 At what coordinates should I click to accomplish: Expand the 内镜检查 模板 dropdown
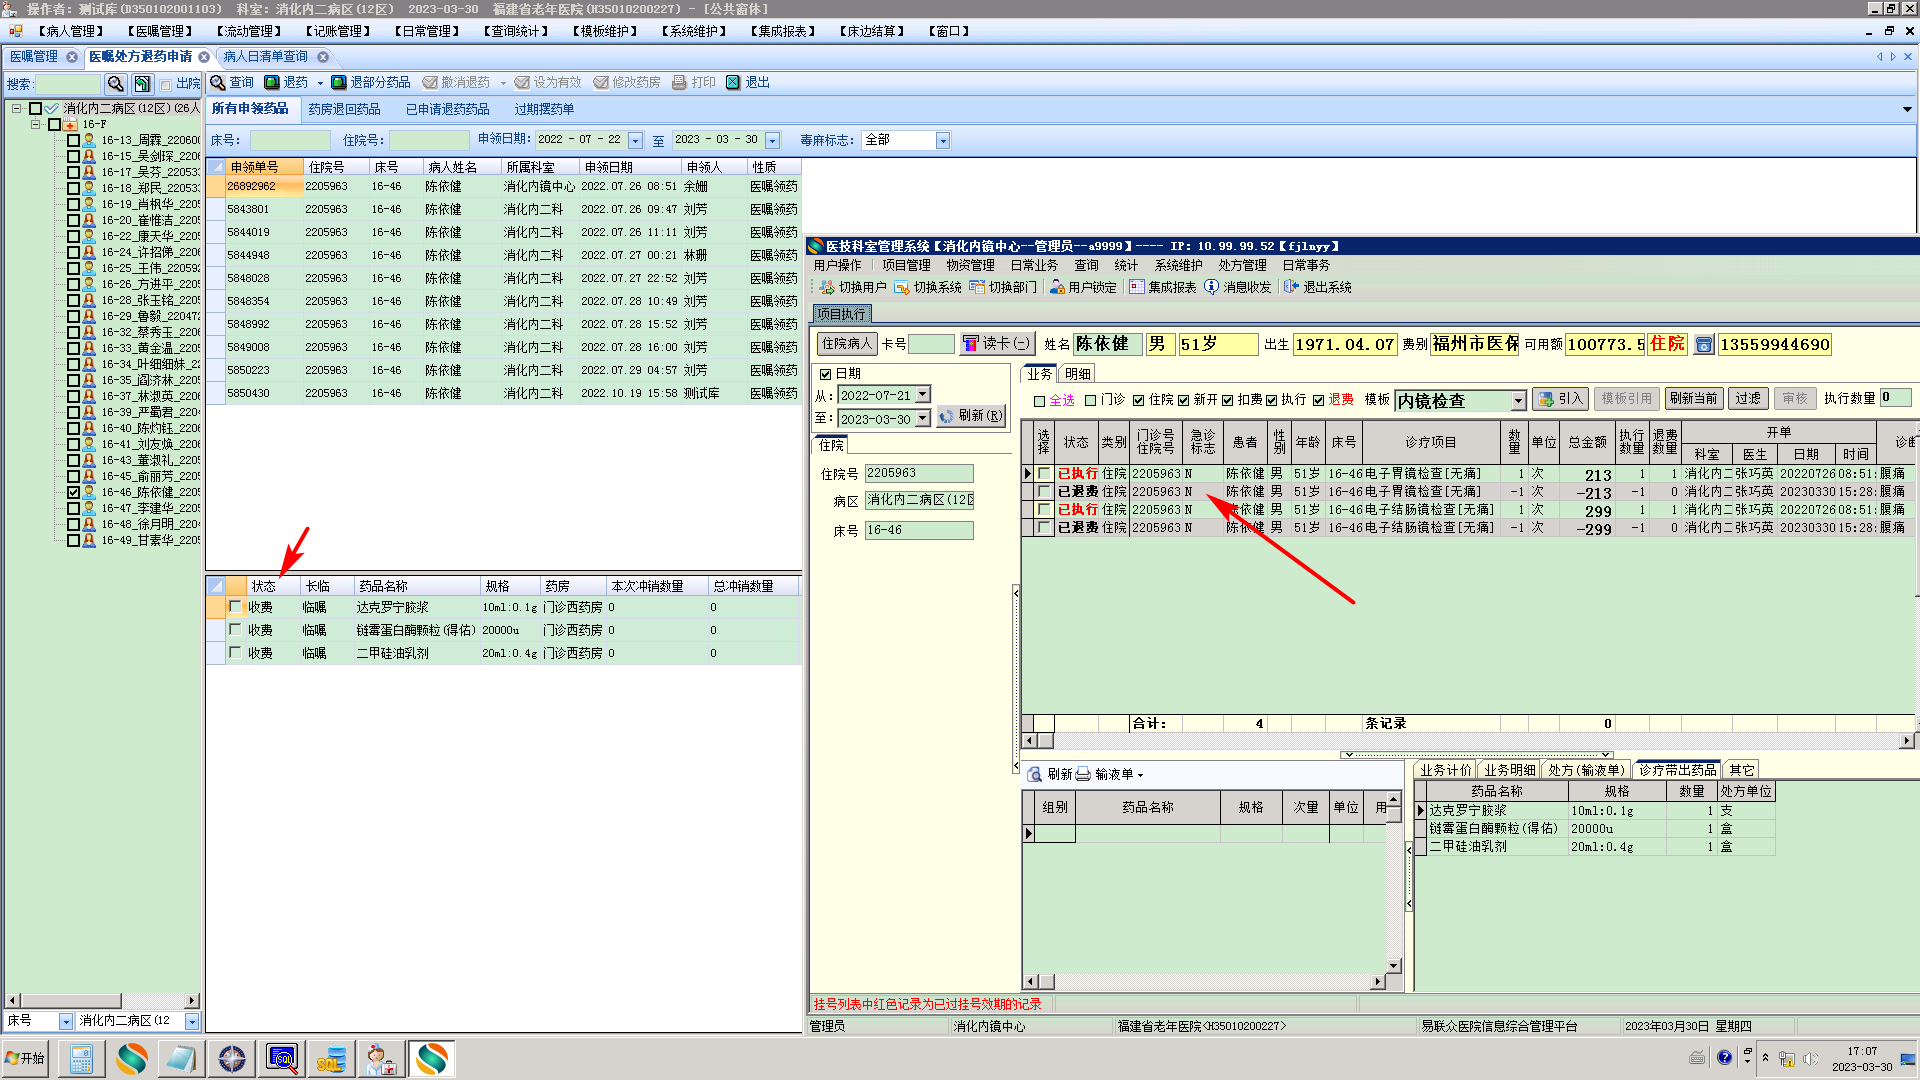1518,401
